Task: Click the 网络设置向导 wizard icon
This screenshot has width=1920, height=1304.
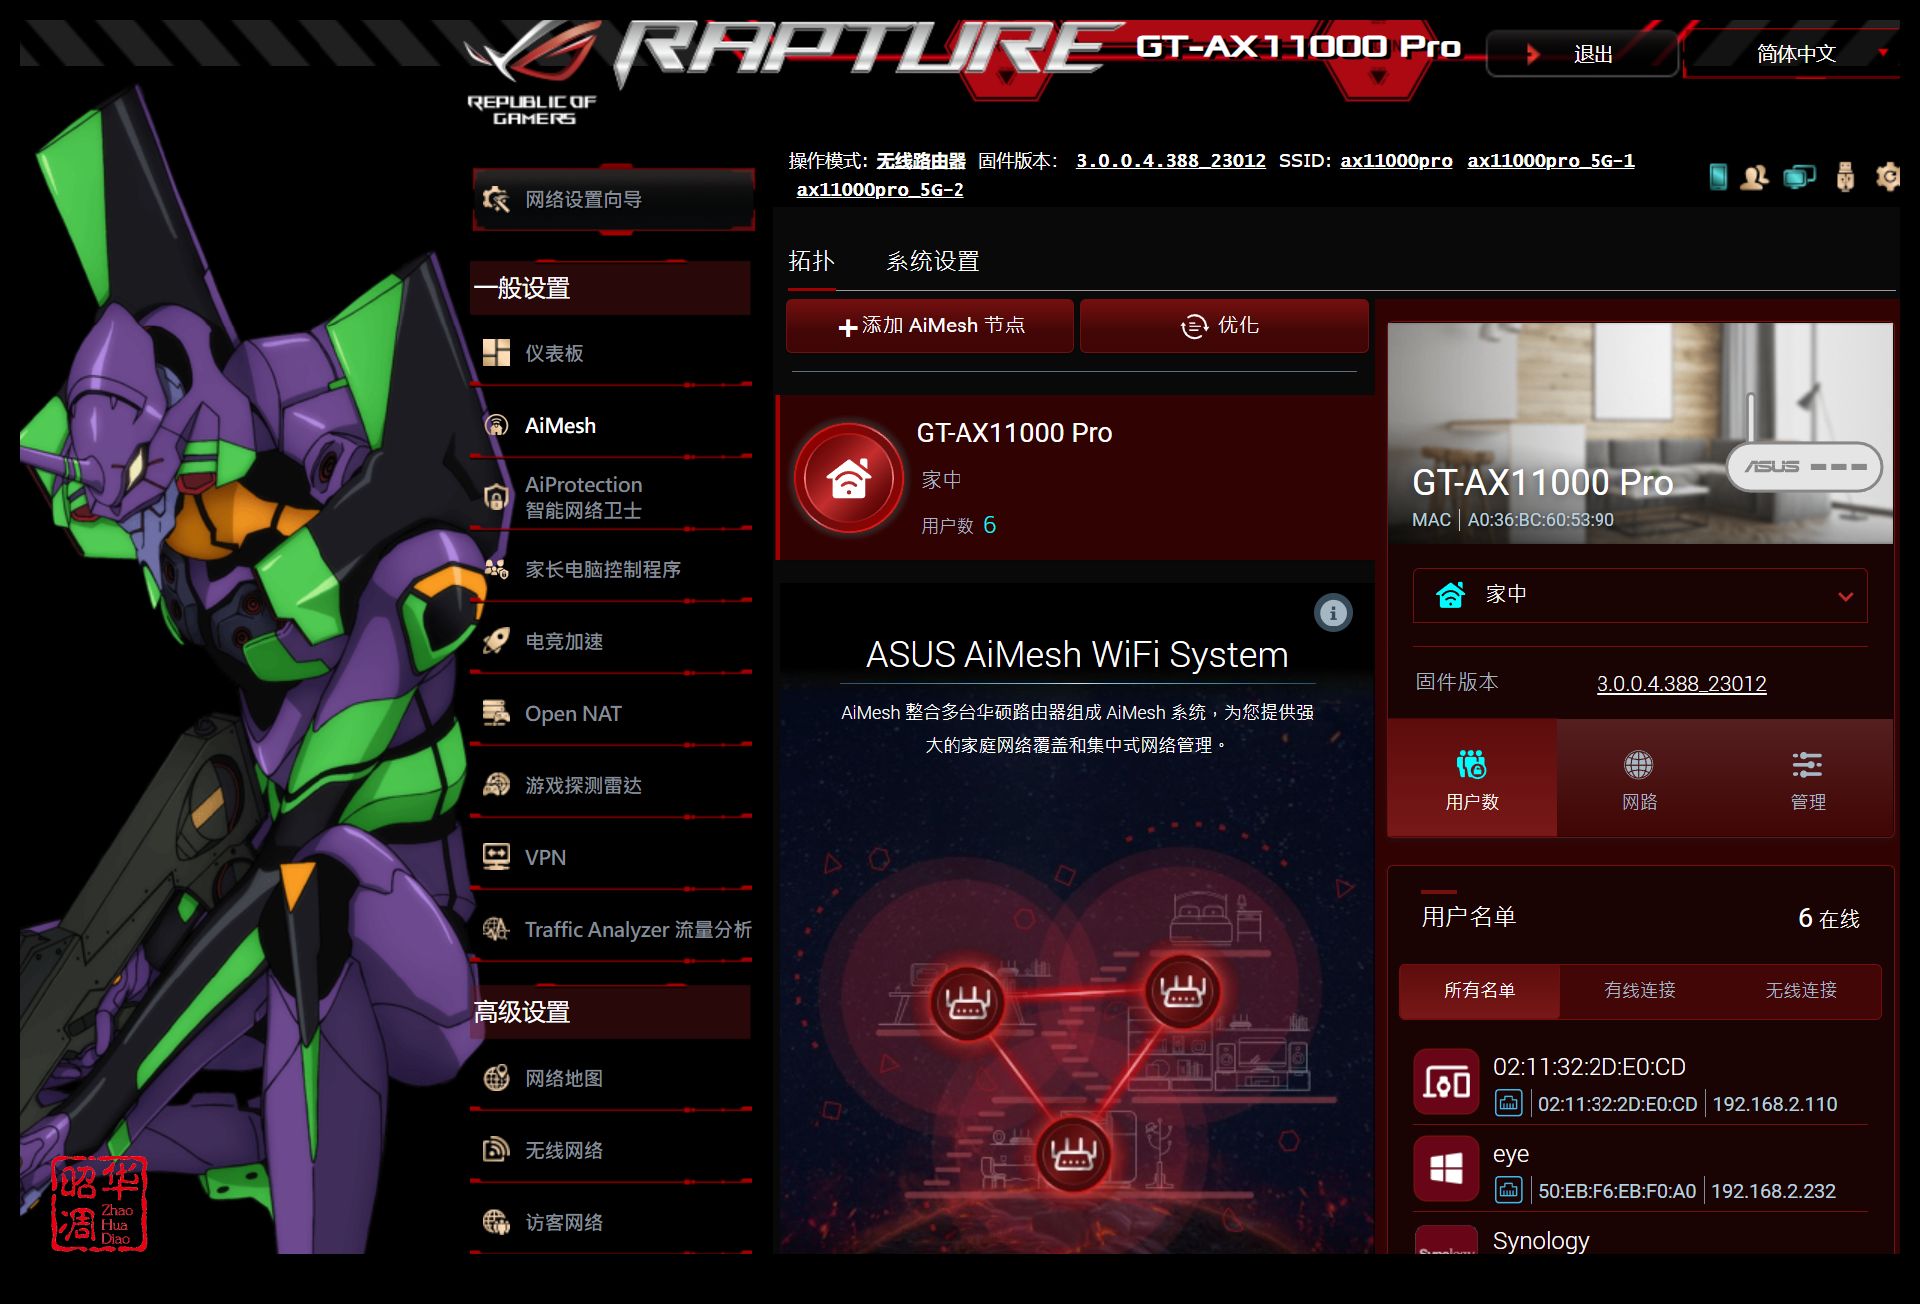Action: point(496,199)
